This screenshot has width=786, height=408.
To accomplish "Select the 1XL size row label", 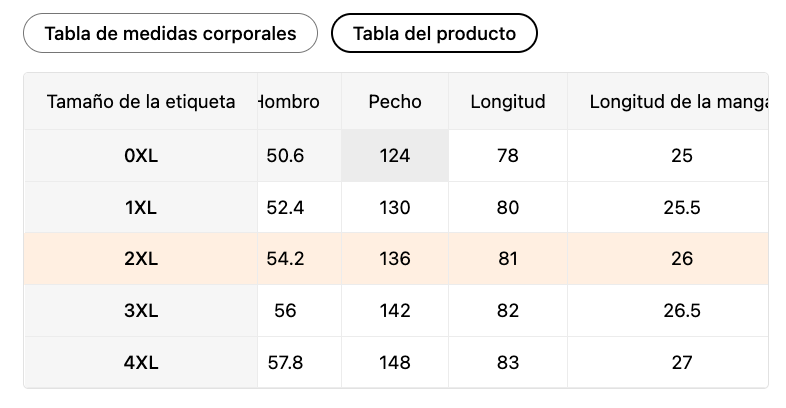I will [141, 208].
